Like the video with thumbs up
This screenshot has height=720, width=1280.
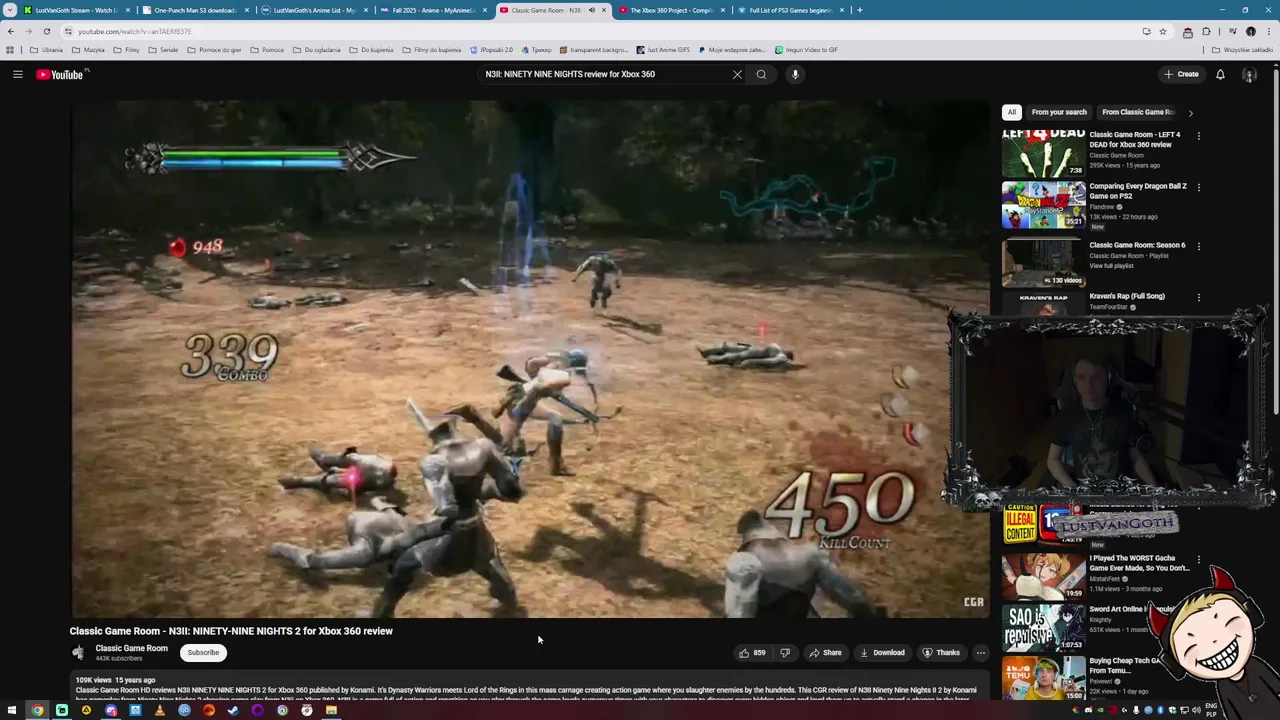point(752,653)
